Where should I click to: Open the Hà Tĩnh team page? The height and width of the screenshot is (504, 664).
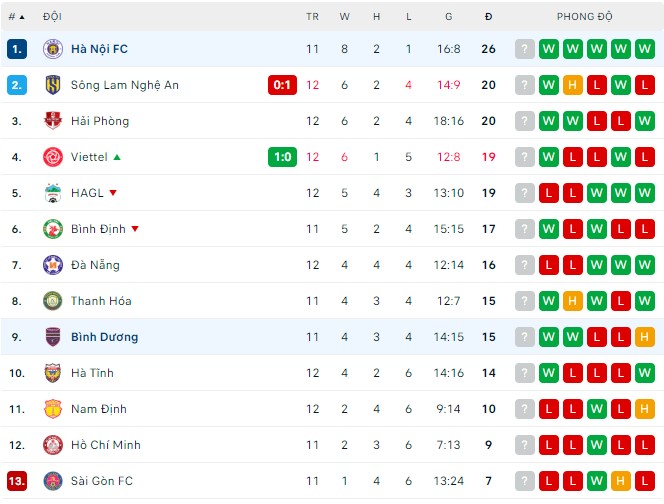click(92, 373)
